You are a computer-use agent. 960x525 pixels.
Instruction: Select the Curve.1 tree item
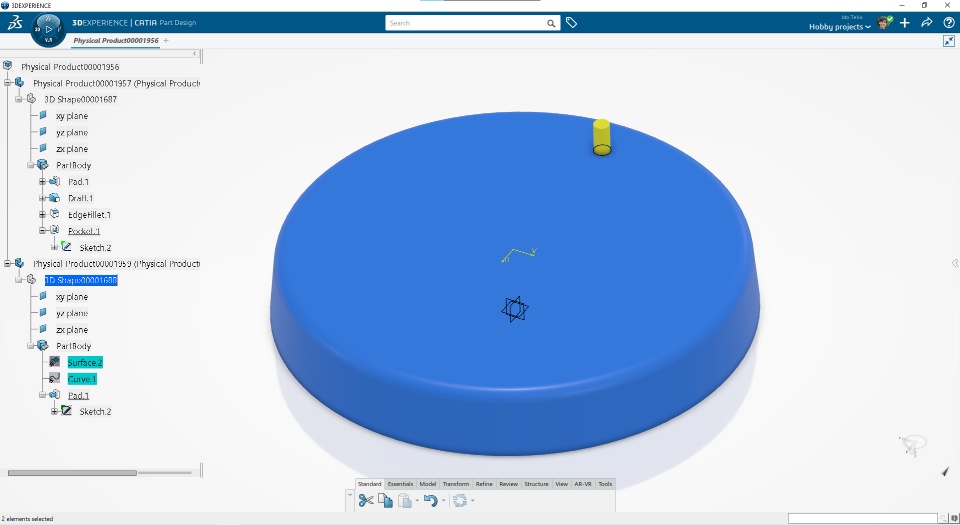click(82, 379)
